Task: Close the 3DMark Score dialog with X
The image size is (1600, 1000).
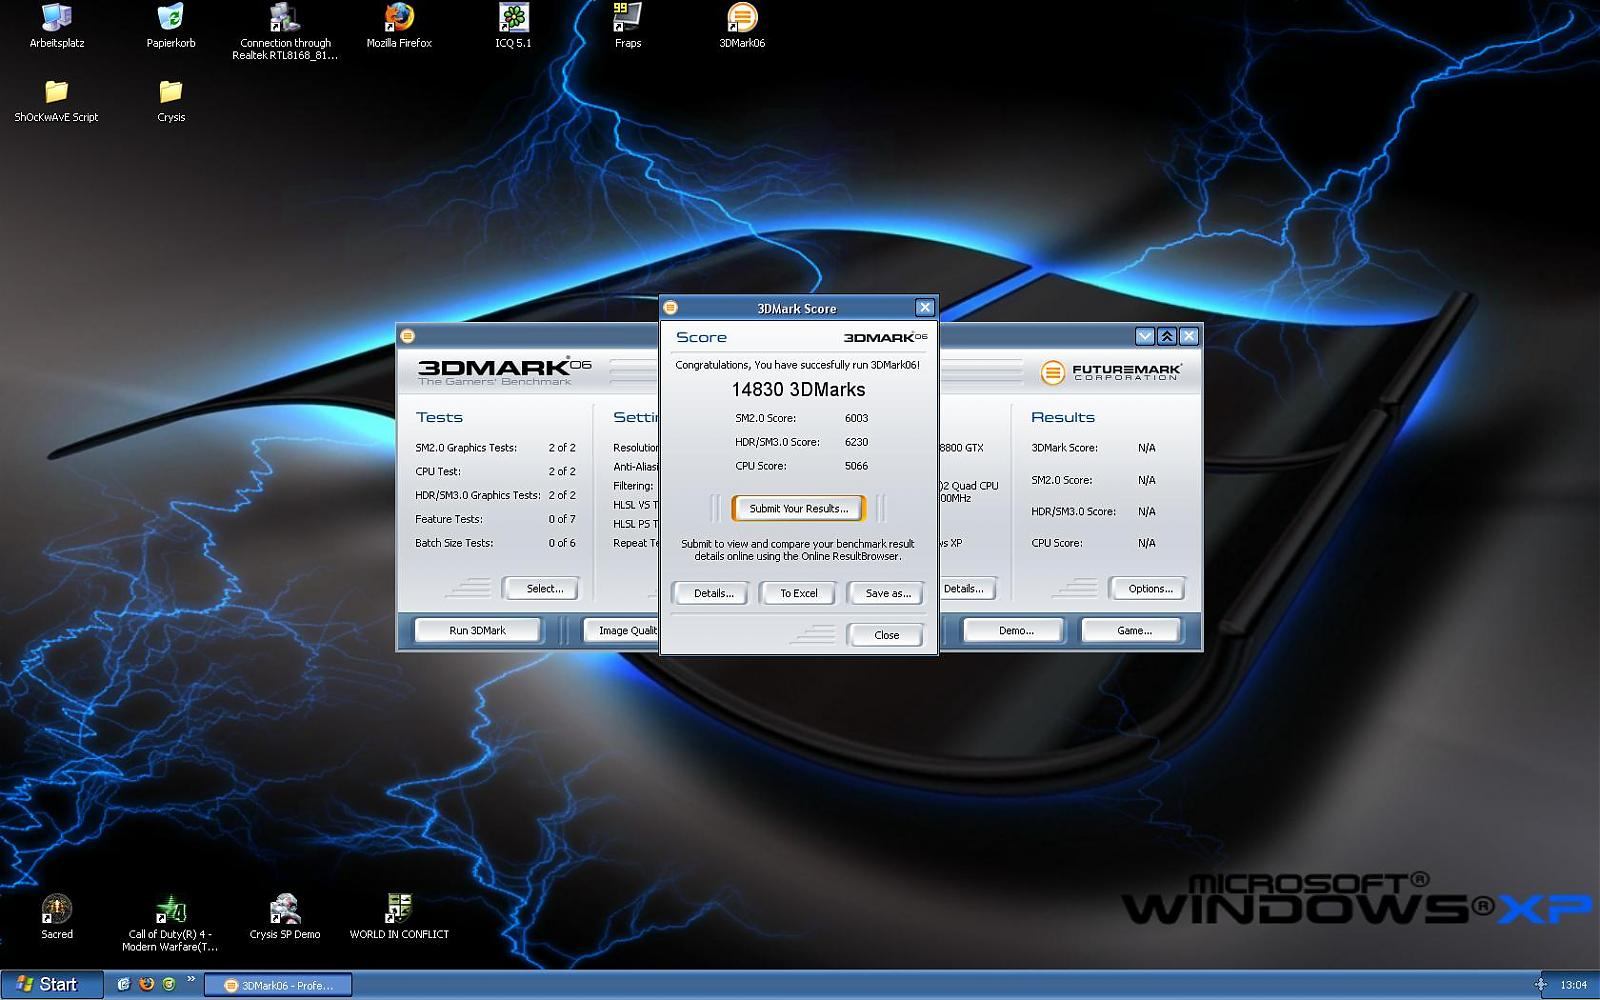Action: pyautogui.click(x=925, y=307)
